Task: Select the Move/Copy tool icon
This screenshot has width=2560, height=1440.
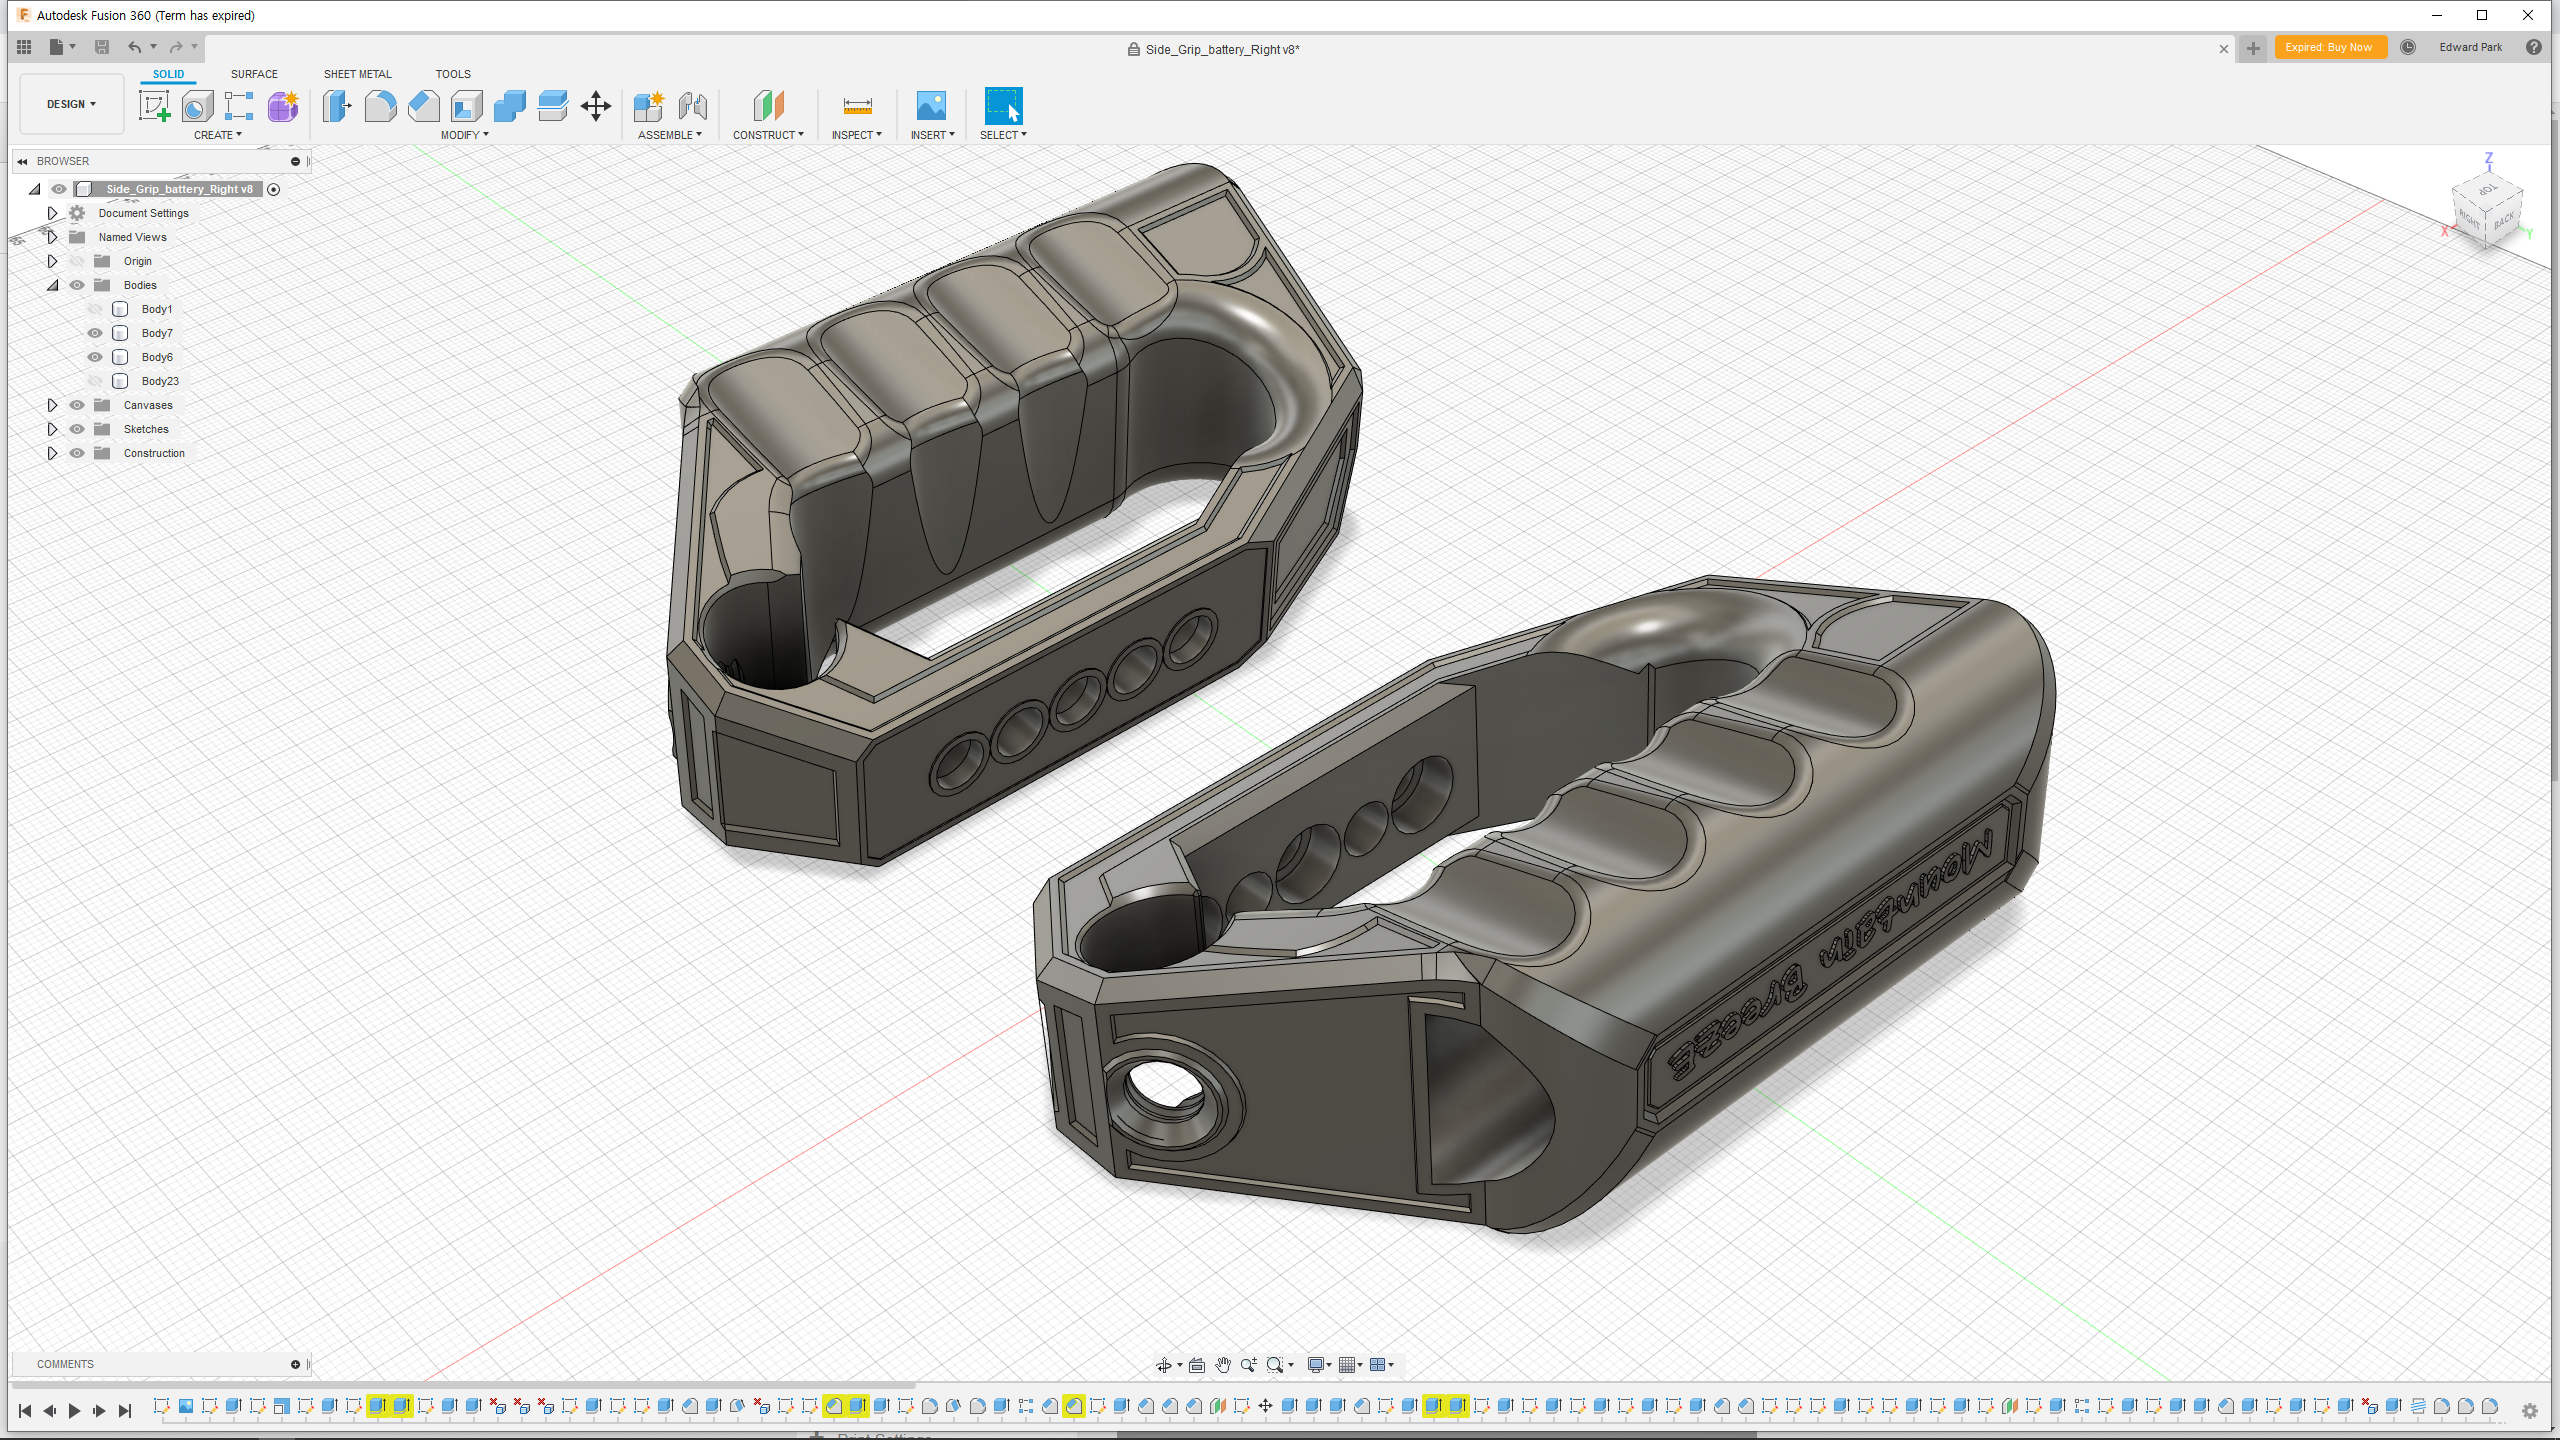Action: coord(596,106)
